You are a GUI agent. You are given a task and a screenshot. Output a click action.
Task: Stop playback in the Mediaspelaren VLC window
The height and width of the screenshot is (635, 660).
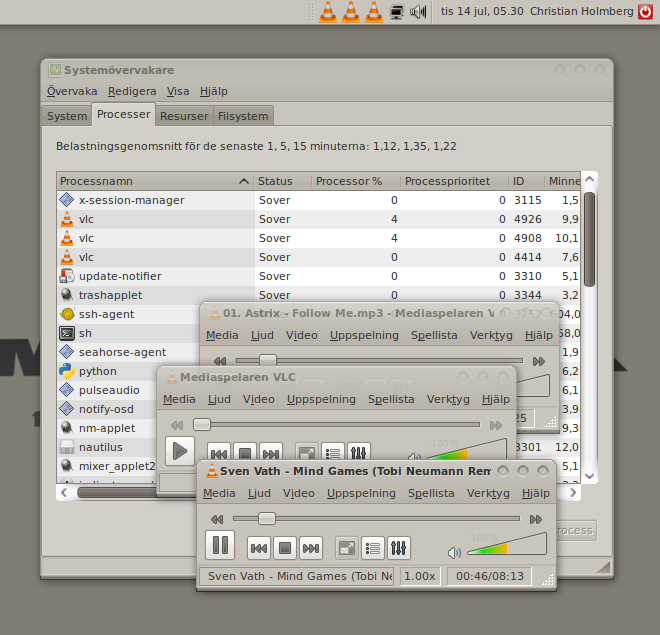(245, 452)
